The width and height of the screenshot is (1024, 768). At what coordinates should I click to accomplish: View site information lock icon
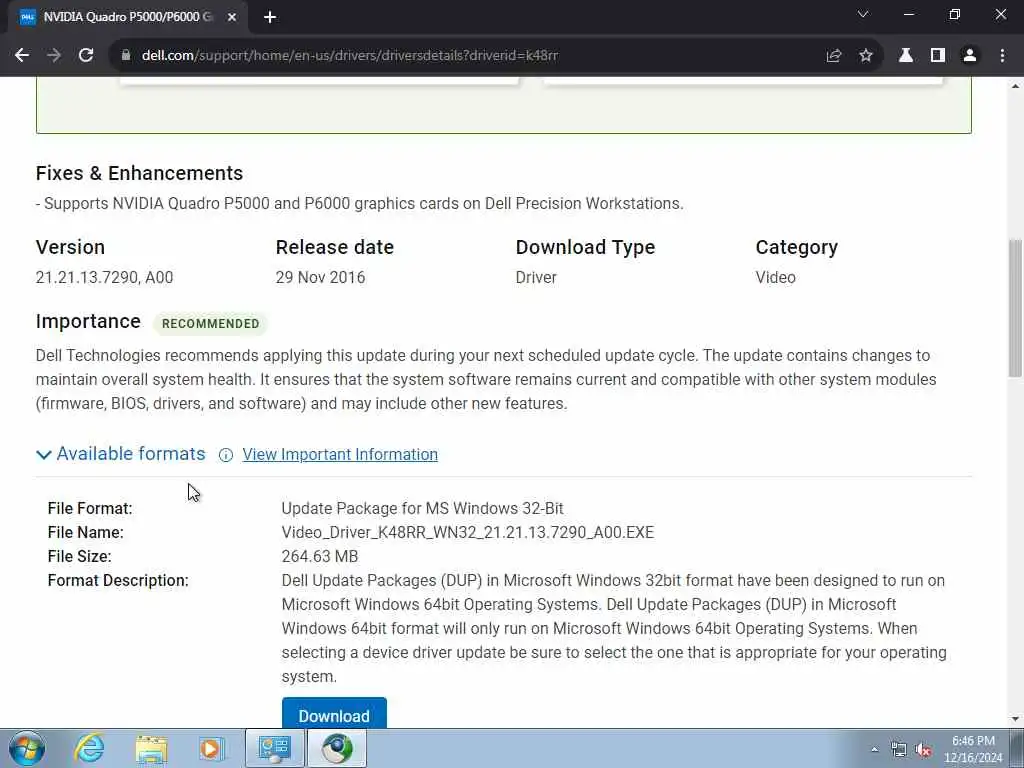pyautogui.click(x=125, y=56)
